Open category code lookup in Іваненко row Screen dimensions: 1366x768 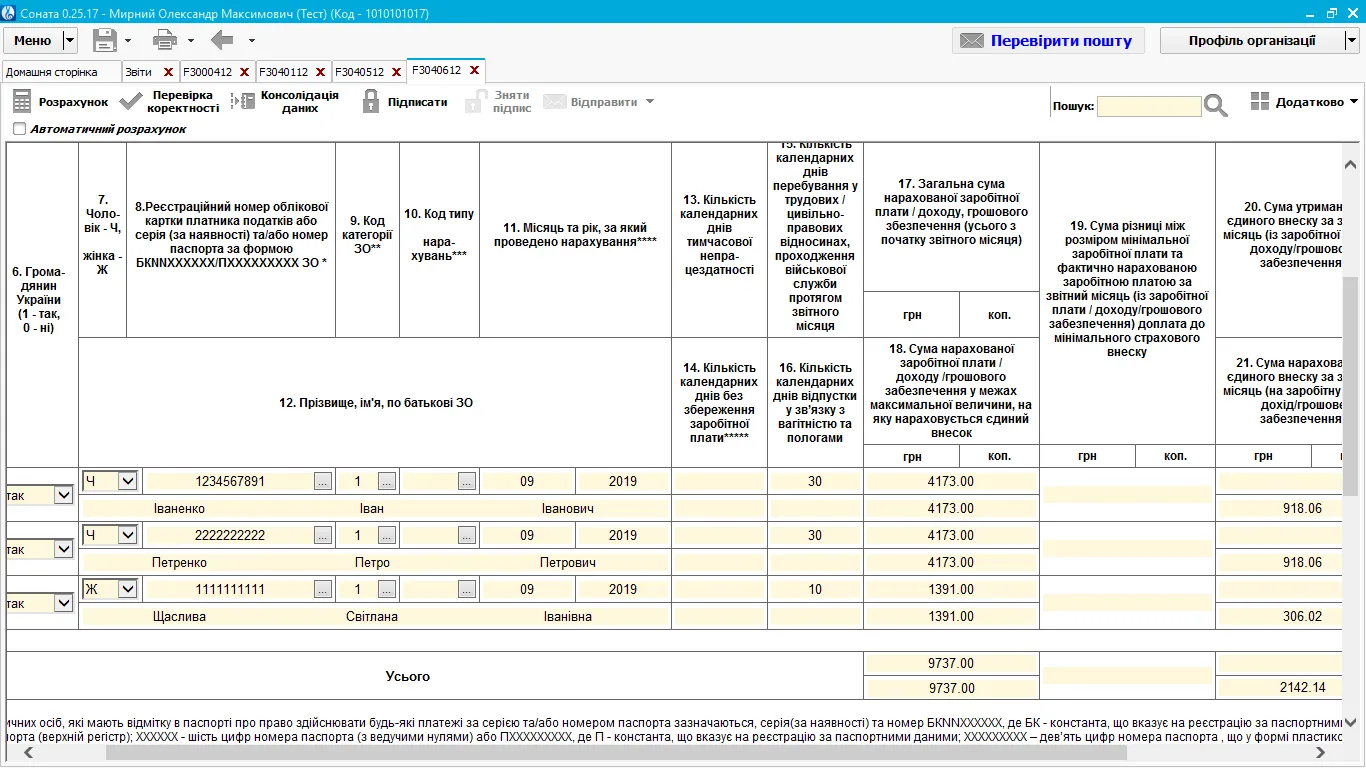[x=386, y=481]
